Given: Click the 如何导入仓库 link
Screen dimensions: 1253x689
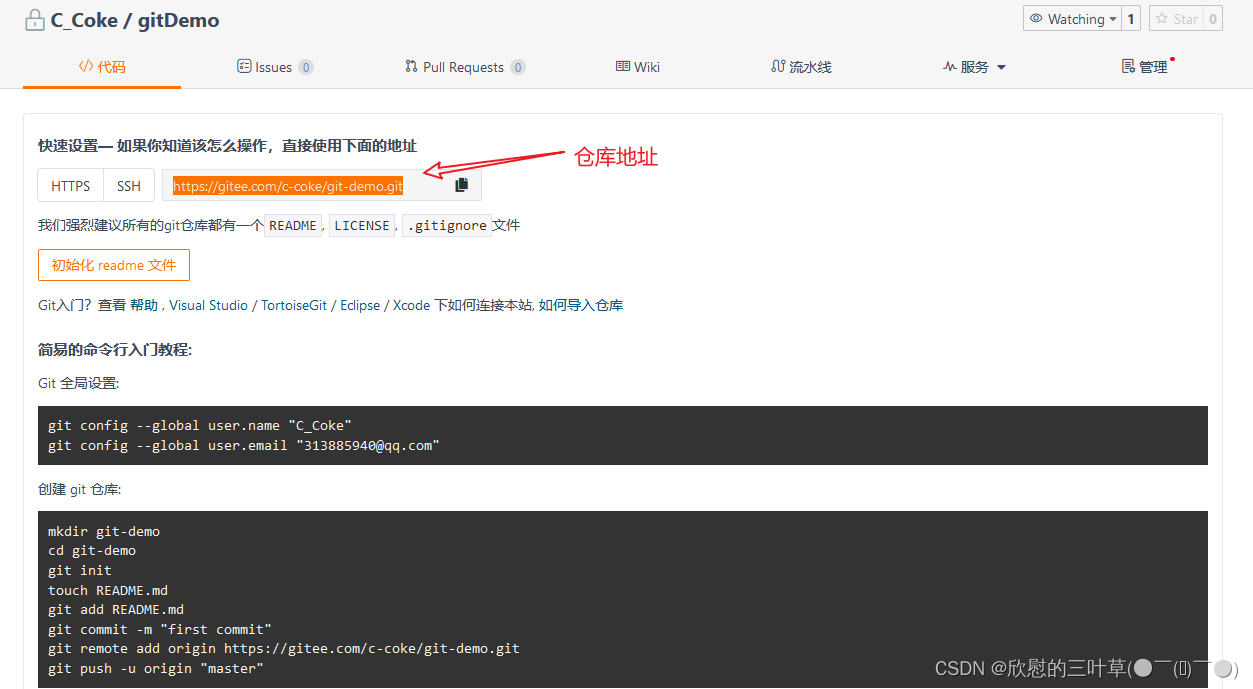Looking at the screenshot, I should [x=581, y=305].
